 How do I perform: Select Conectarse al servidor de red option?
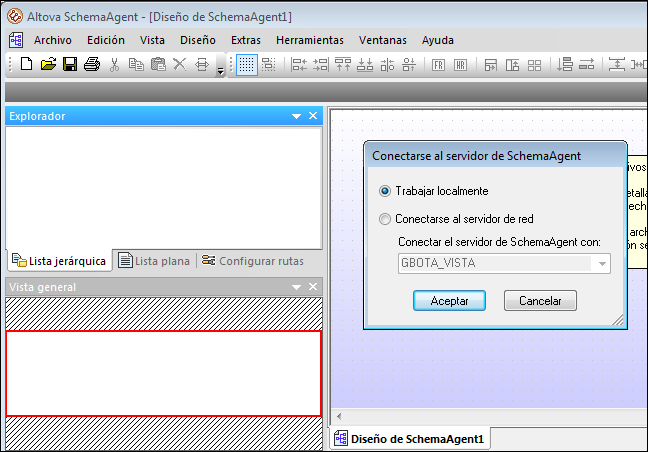click(x=385, y=219)
